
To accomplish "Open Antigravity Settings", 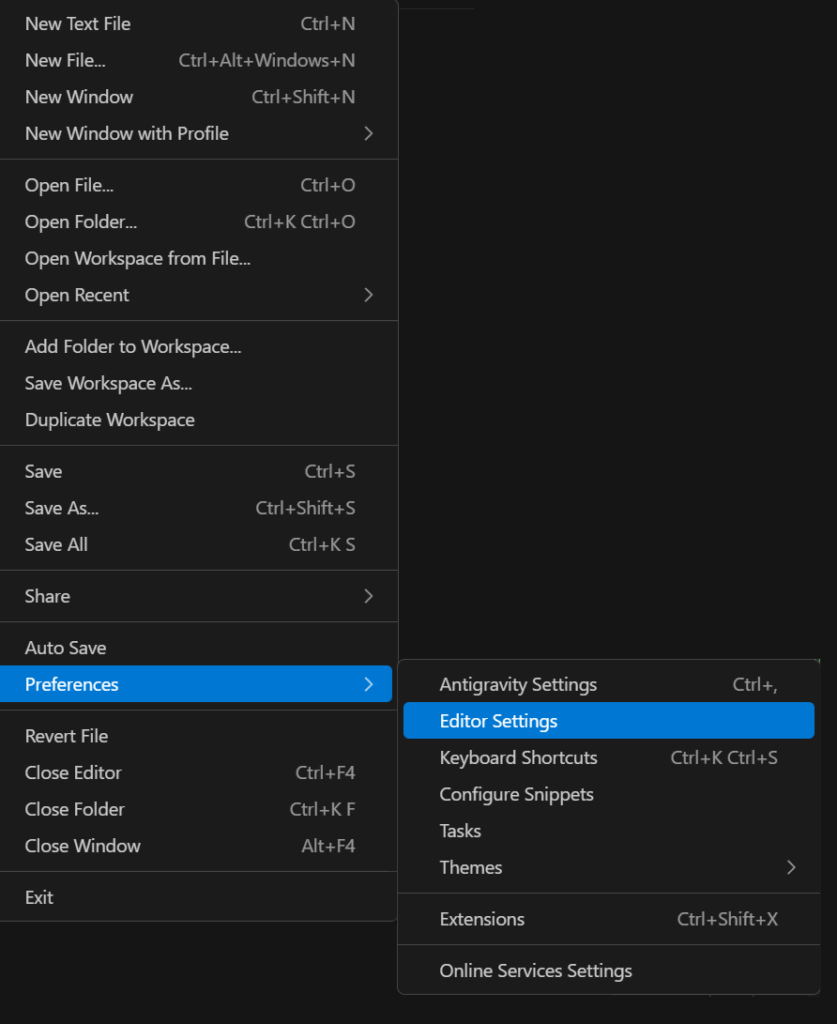I will pyautogui.click(x=518, y=685).
